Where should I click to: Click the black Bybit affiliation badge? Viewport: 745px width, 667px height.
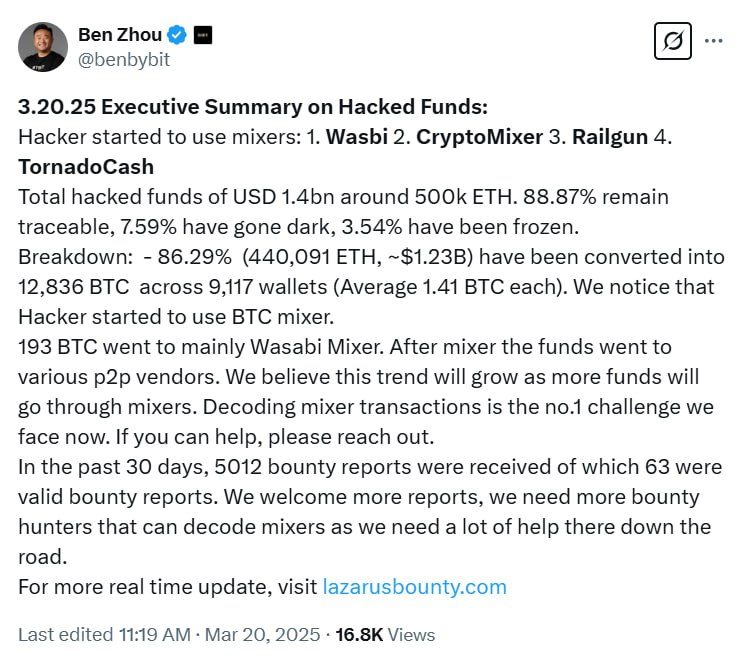point(203,35)
